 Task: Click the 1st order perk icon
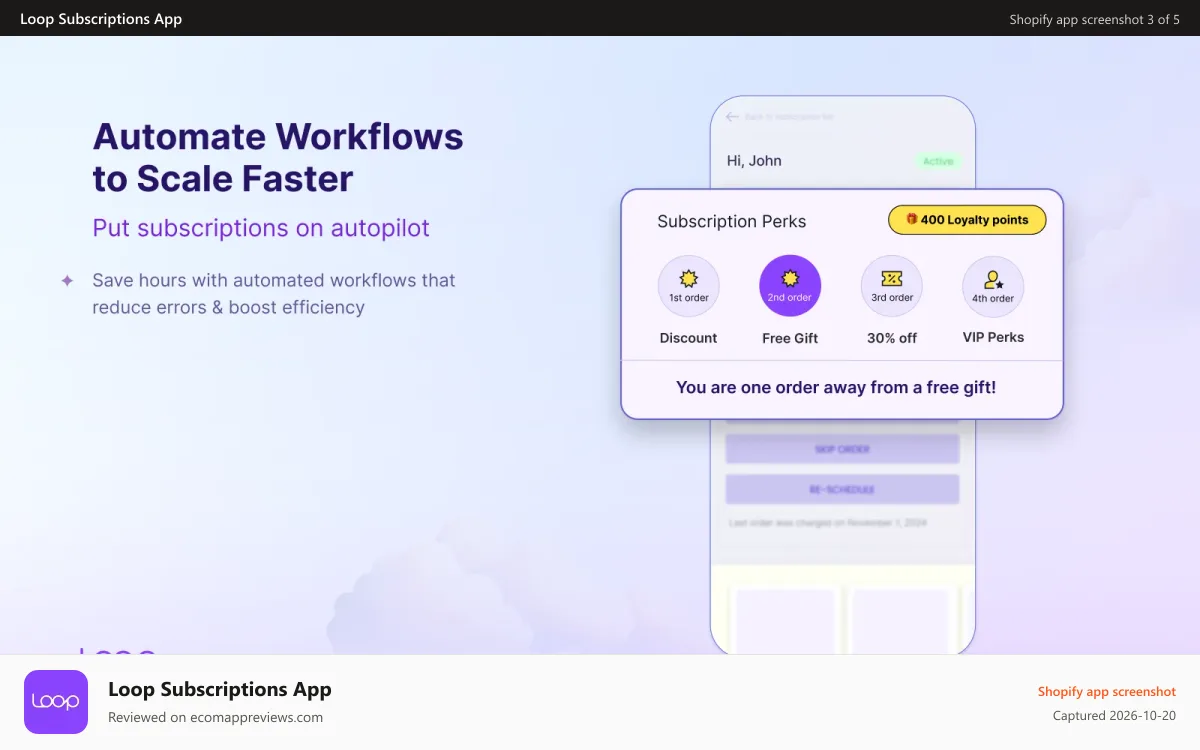pyautogui.click(x=689, y=286)
